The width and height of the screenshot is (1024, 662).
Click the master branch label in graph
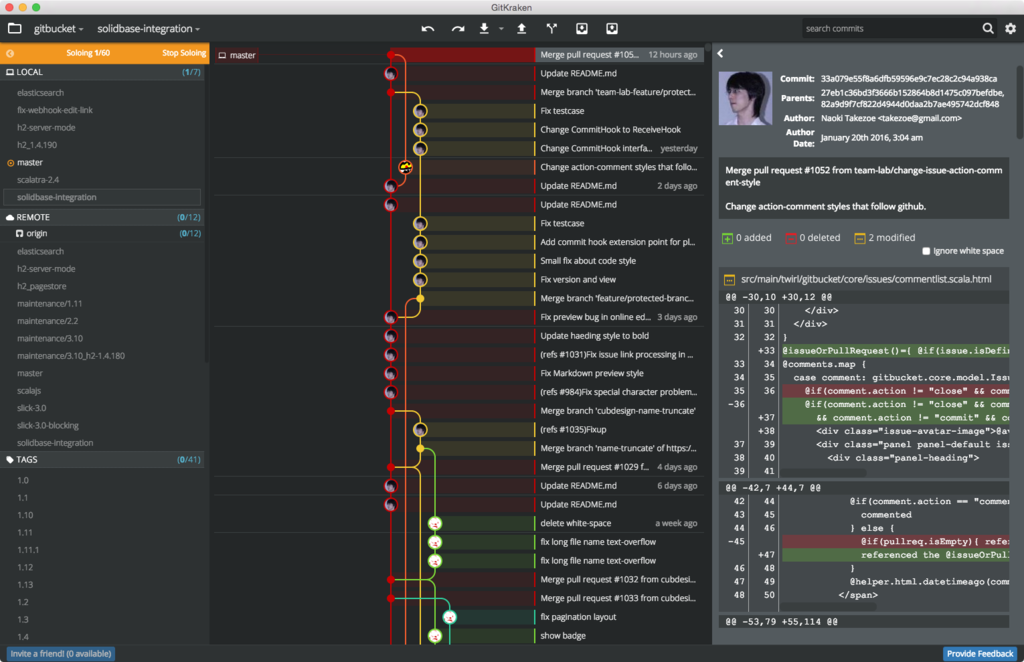tap(237, 55)
